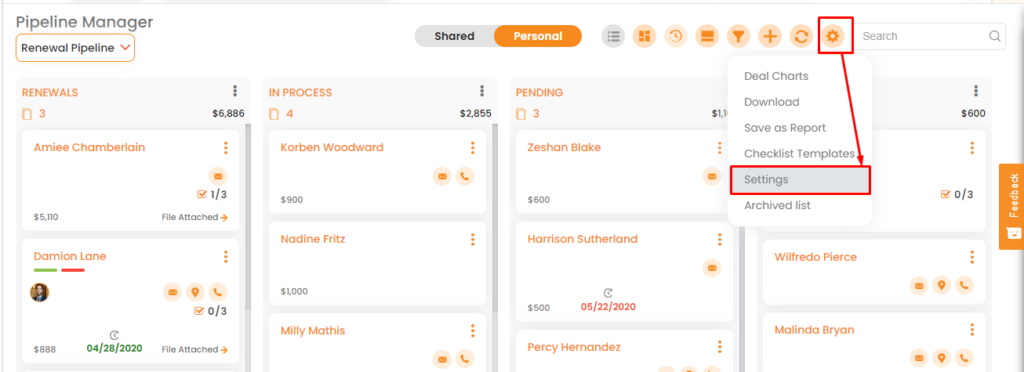Screen dimensions: 1024x372
Task: Open the filter funnel icon
Action: click(x=739, y=37)
